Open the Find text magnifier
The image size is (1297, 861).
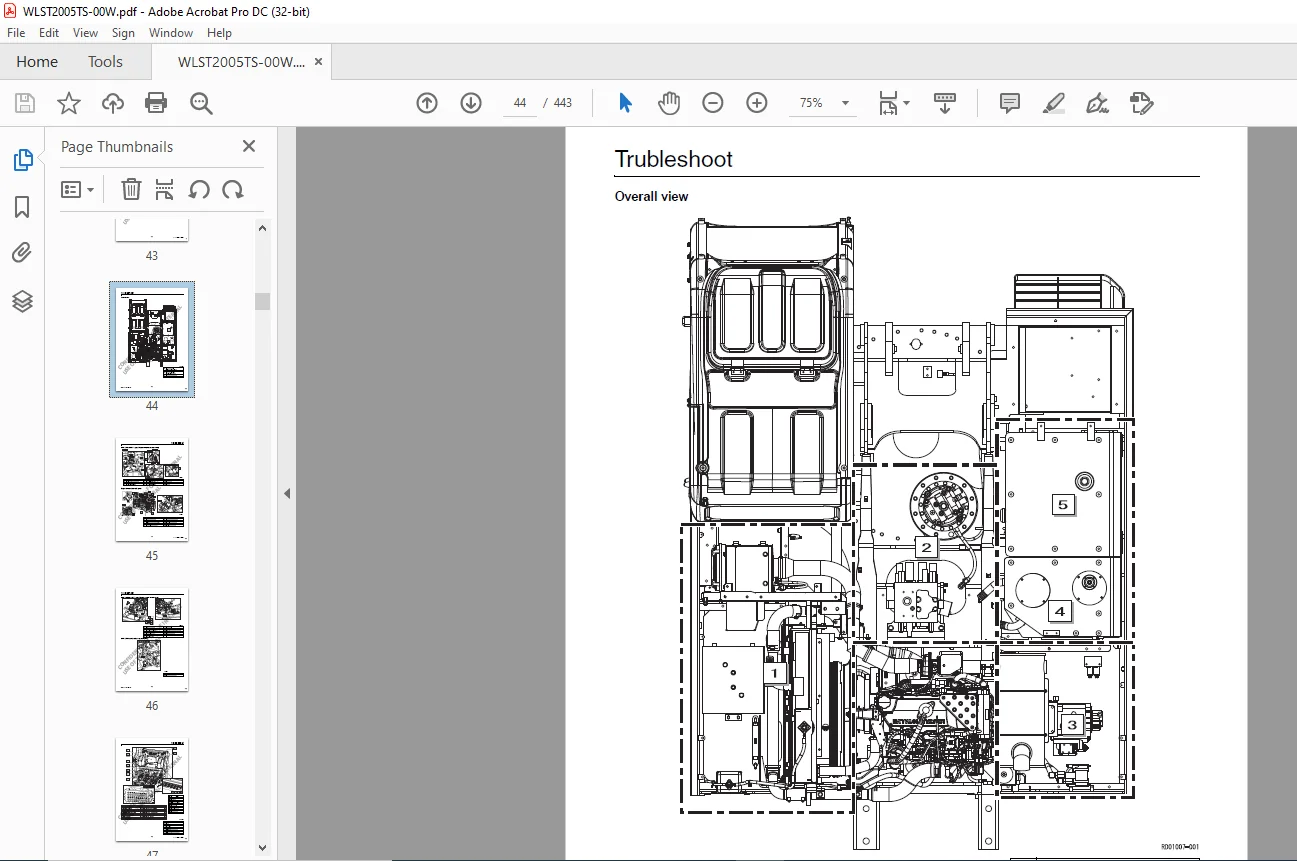pos(201,103)
